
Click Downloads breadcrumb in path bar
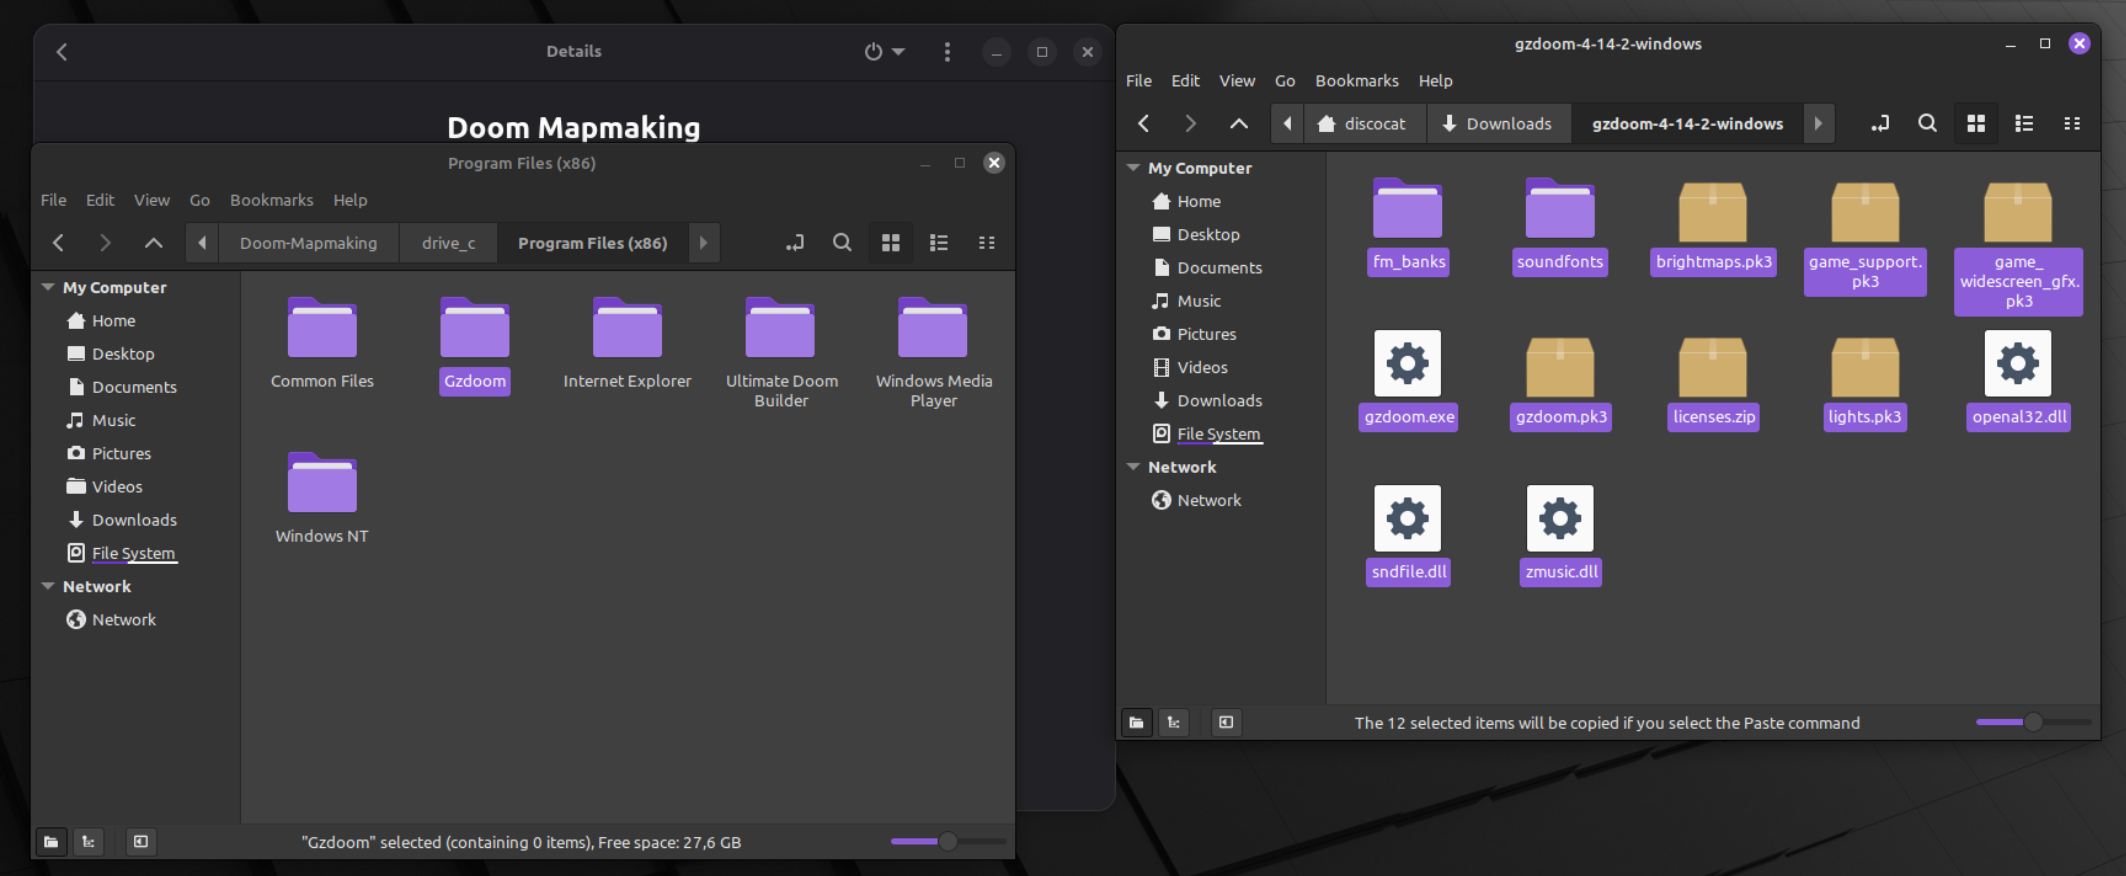[x=1497, y=124]
